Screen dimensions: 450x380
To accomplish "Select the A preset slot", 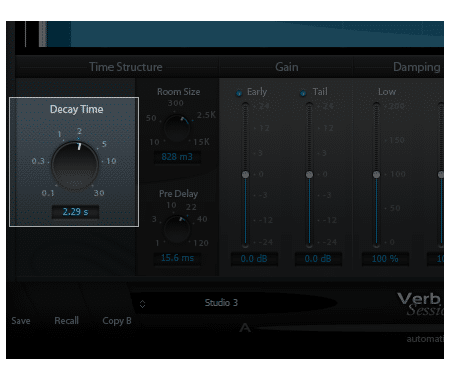I will pyautogui.click(x=245, y=328).
